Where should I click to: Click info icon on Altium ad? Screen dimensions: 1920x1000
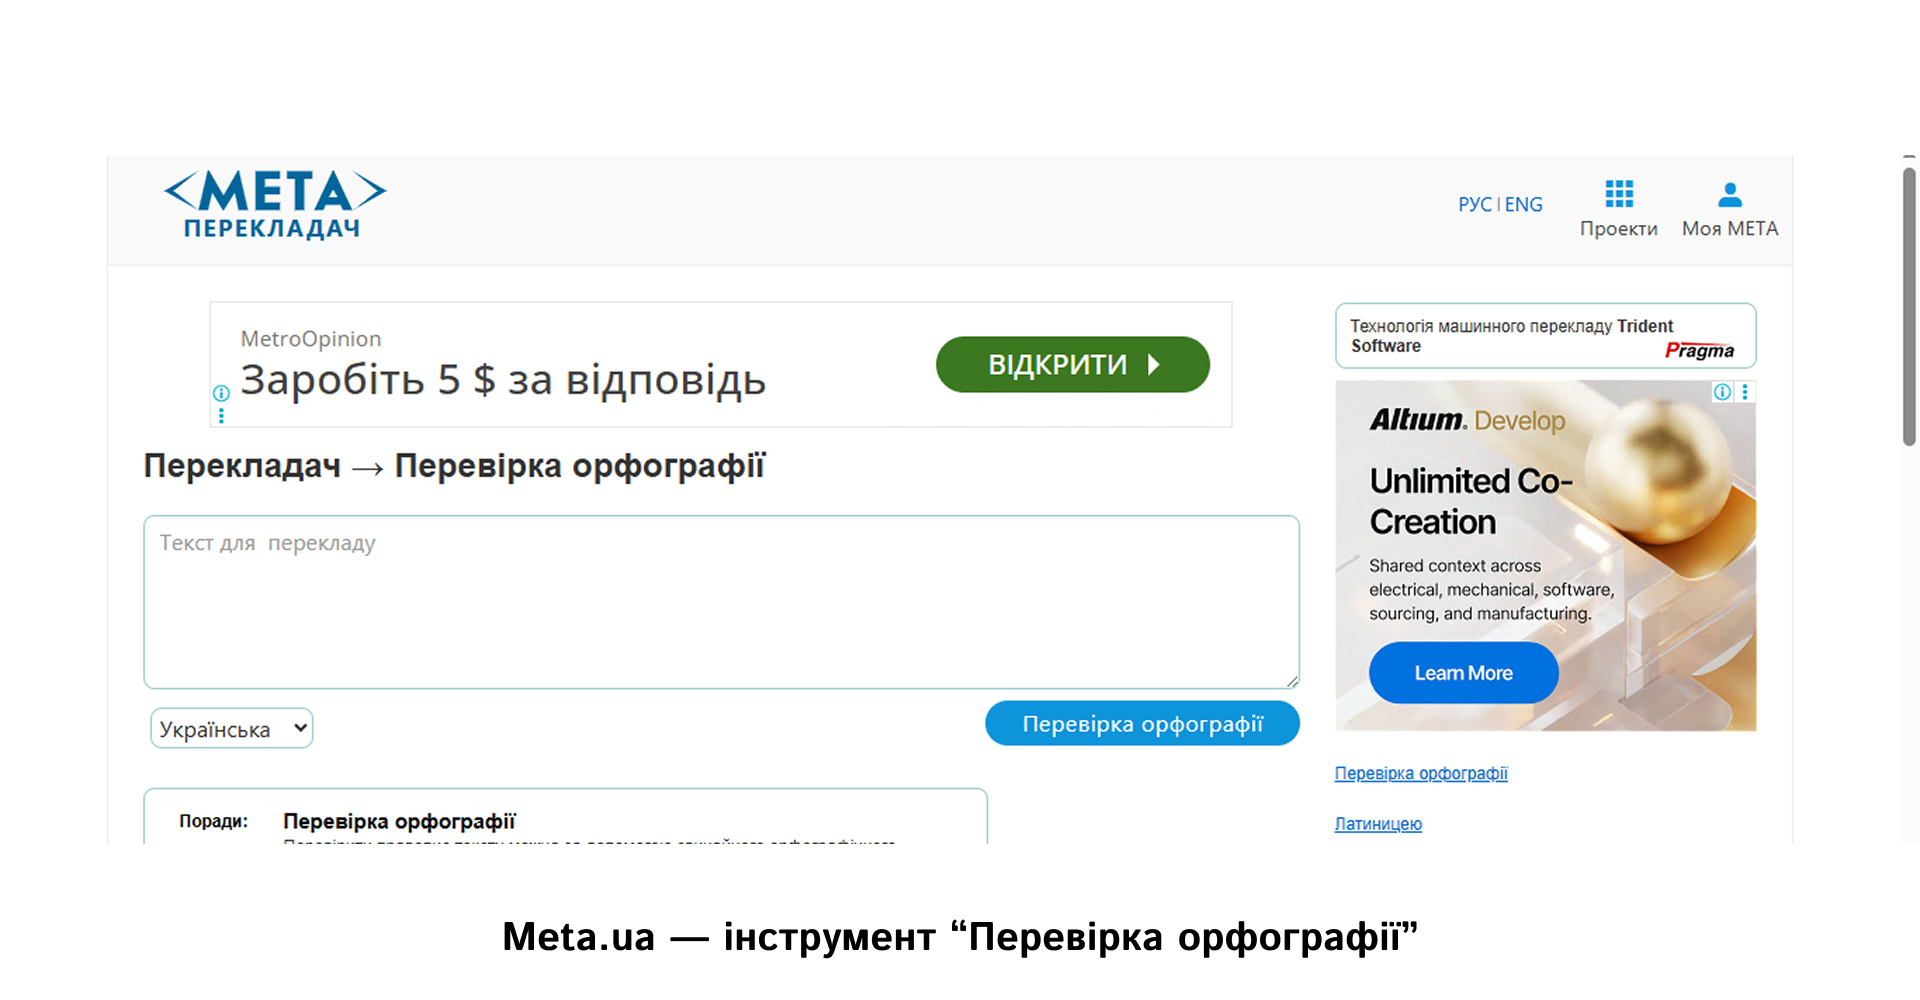point(1721,392)
